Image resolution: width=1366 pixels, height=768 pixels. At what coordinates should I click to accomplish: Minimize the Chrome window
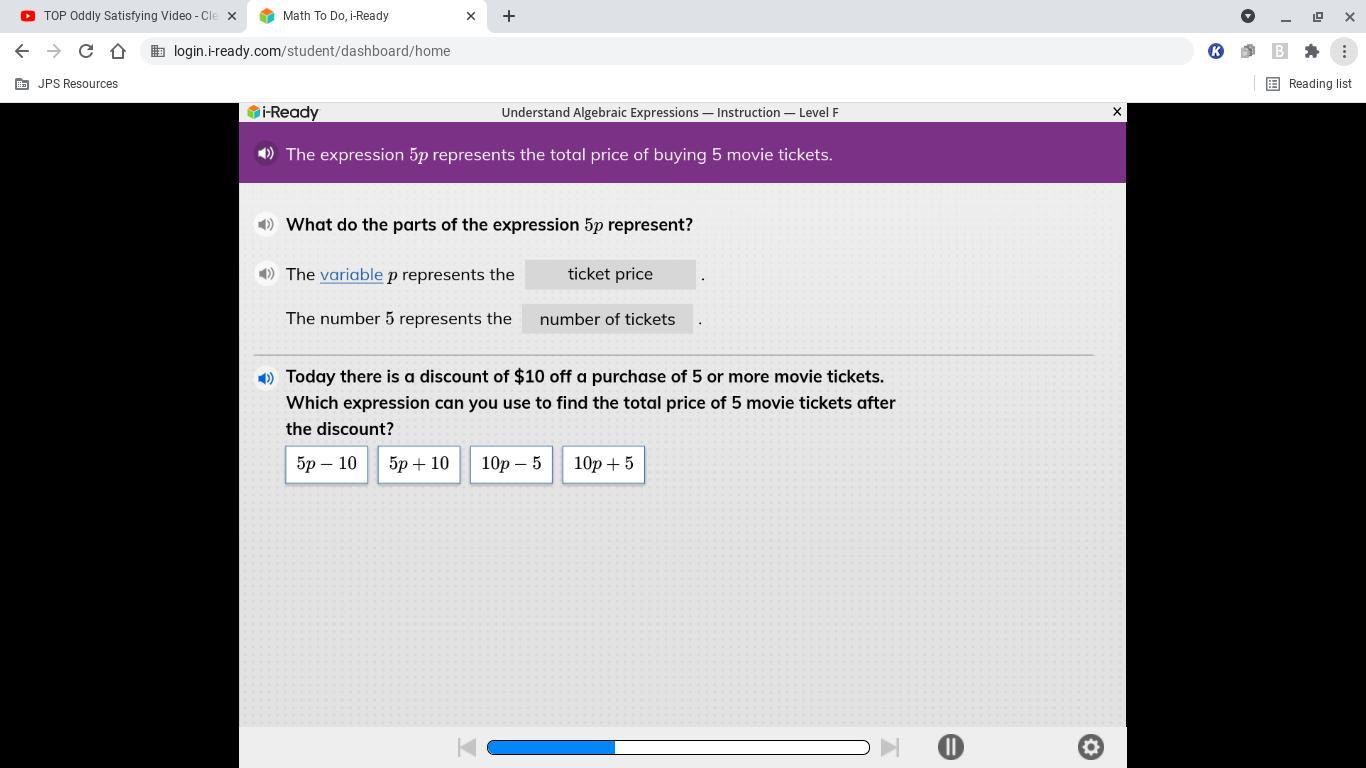tap(1286, 16)
